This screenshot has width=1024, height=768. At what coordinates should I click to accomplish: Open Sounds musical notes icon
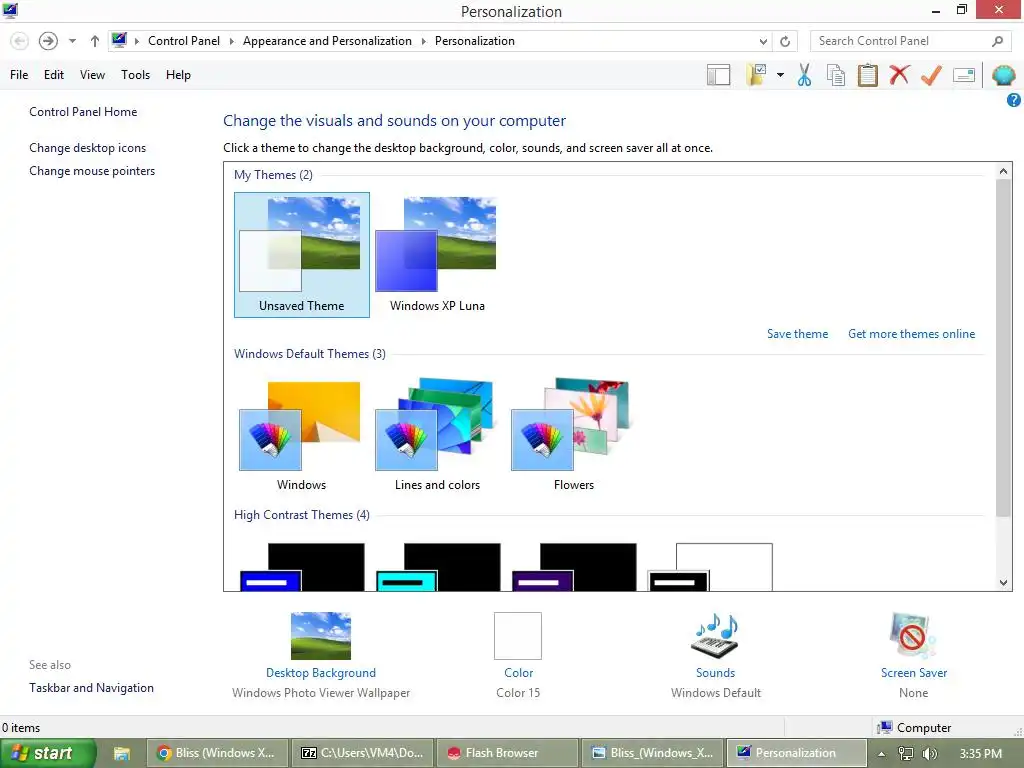click(x=715, y=635)
